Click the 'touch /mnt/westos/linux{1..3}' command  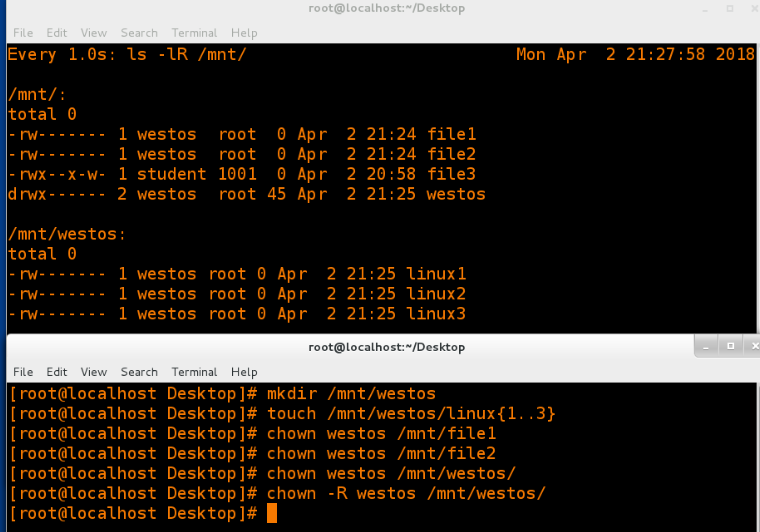[x=411, y=414]
